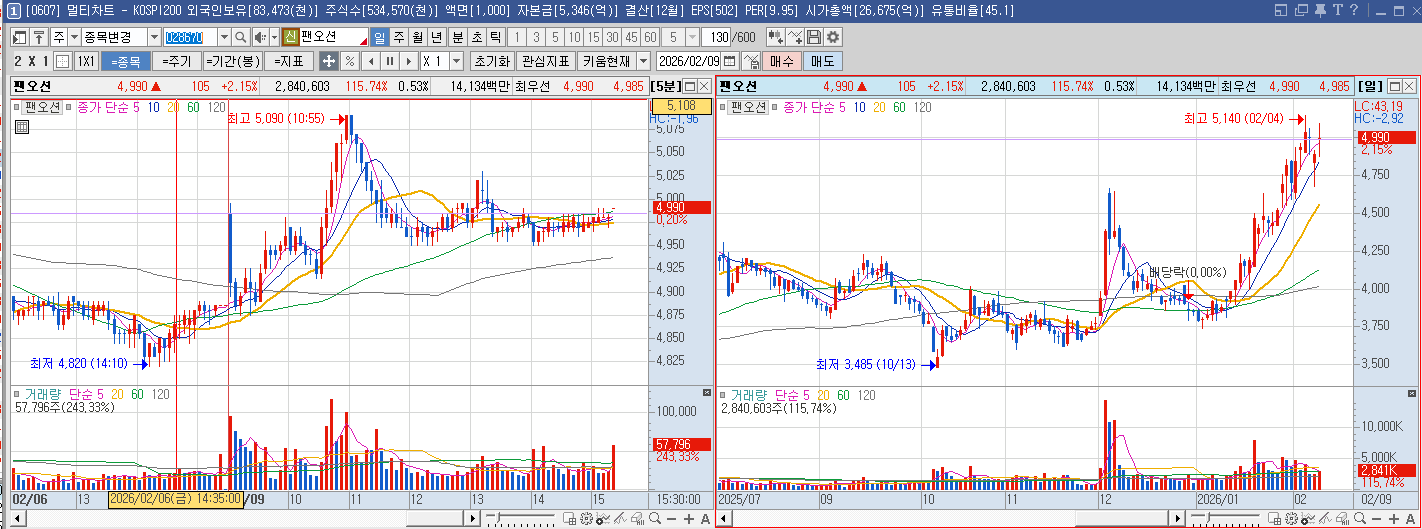Click the grid layout icon beside 2 X 1
Image resolution: width=1422 pixels, height=529 pixels.
(62, 61)
